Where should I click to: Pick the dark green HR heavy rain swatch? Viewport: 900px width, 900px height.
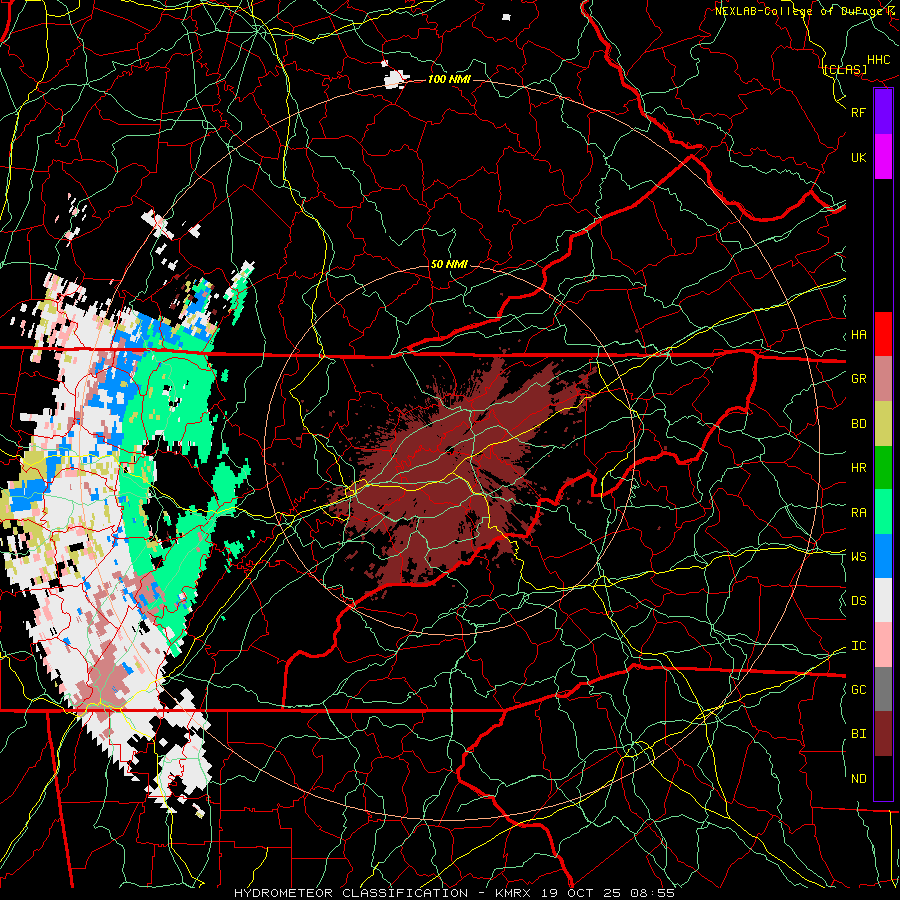pos(883,468)
